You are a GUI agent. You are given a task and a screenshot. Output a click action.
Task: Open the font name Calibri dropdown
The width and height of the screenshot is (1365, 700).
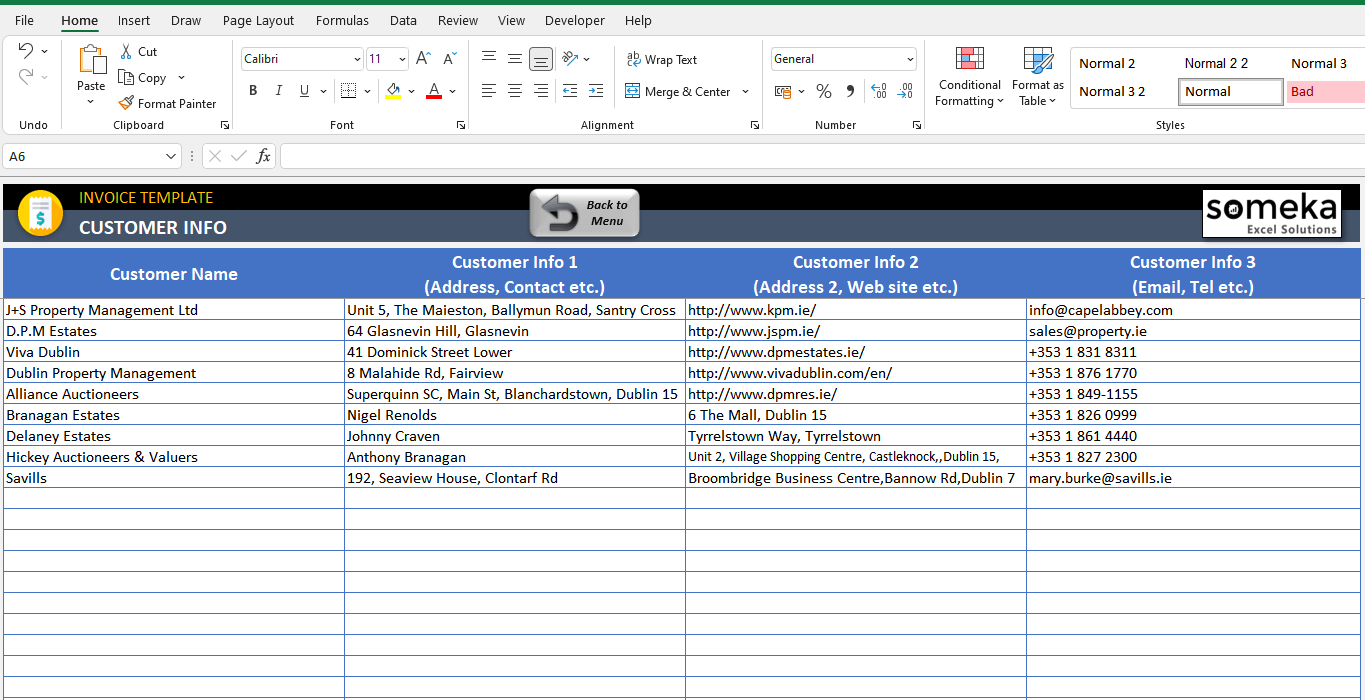357,59
